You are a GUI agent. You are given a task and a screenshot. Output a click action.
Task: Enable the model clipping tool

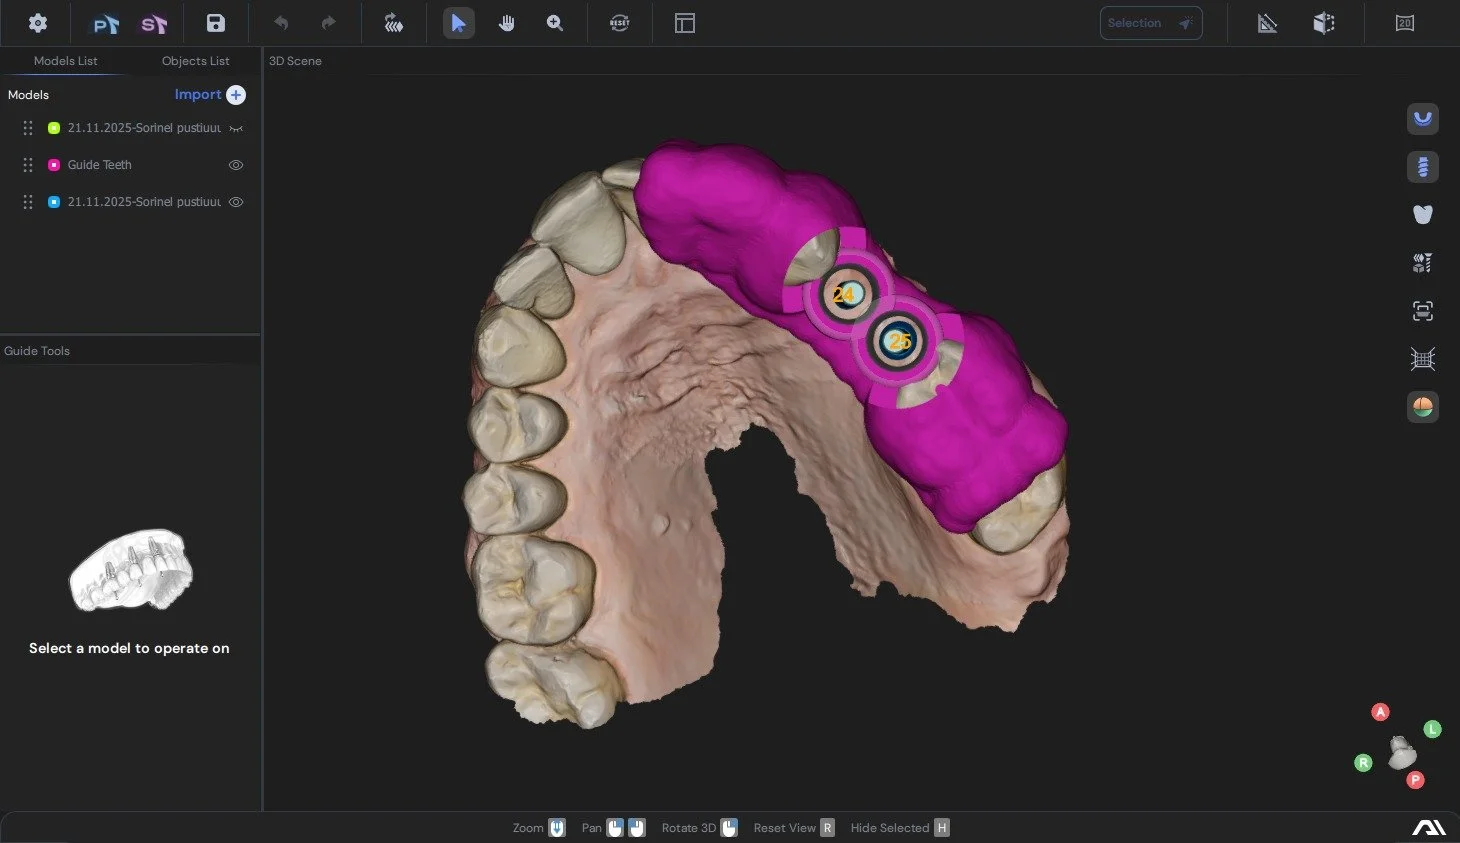pos(1324,22)
